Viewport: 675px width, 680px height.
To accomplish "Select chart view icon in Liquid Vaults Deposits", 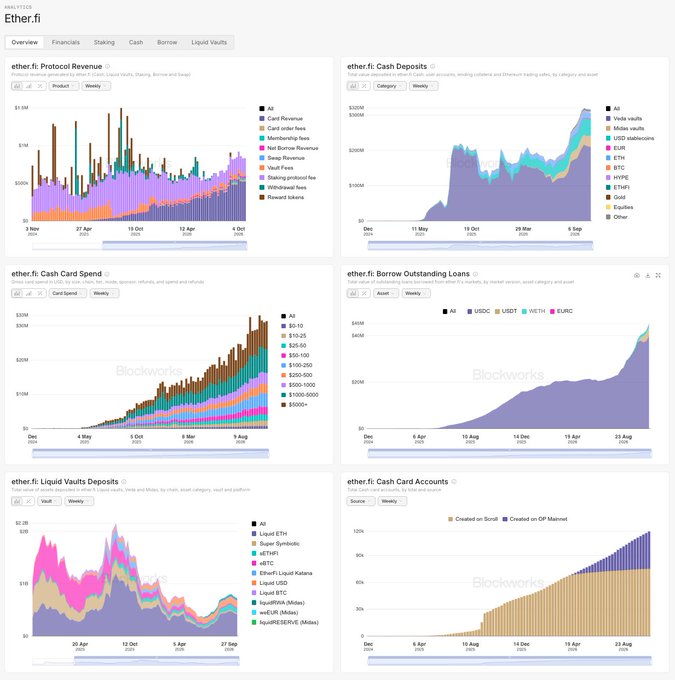I will [17, 501].
